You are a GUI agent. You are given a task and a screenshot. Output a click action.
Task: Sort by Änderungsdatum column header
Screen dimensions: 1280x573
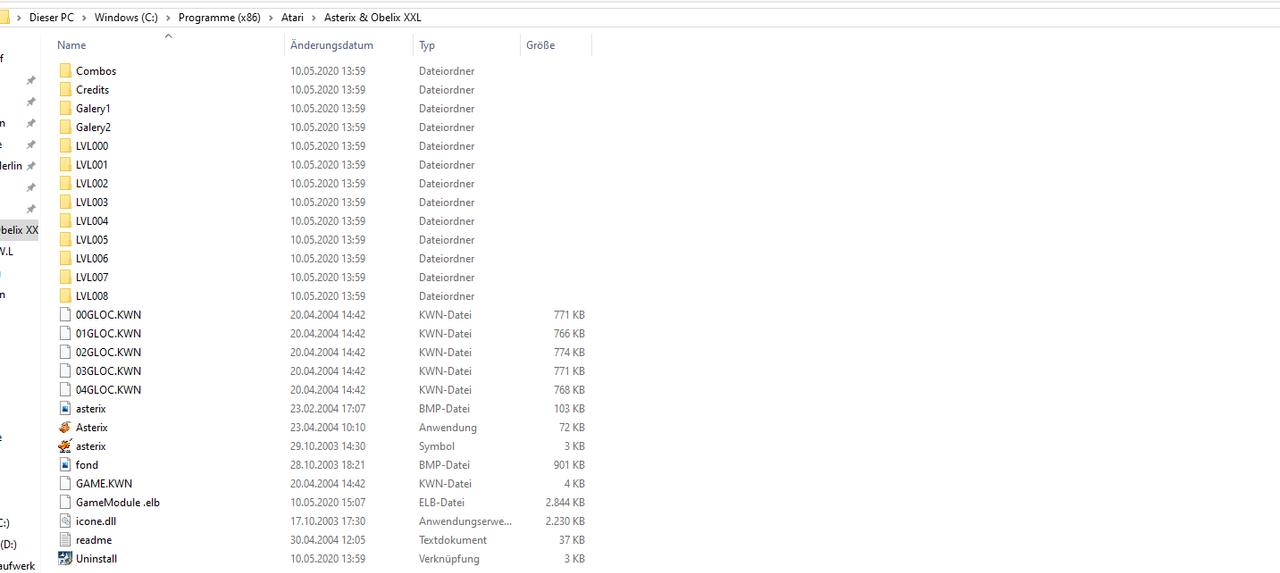pyautogui.click(x=331, y=45)
